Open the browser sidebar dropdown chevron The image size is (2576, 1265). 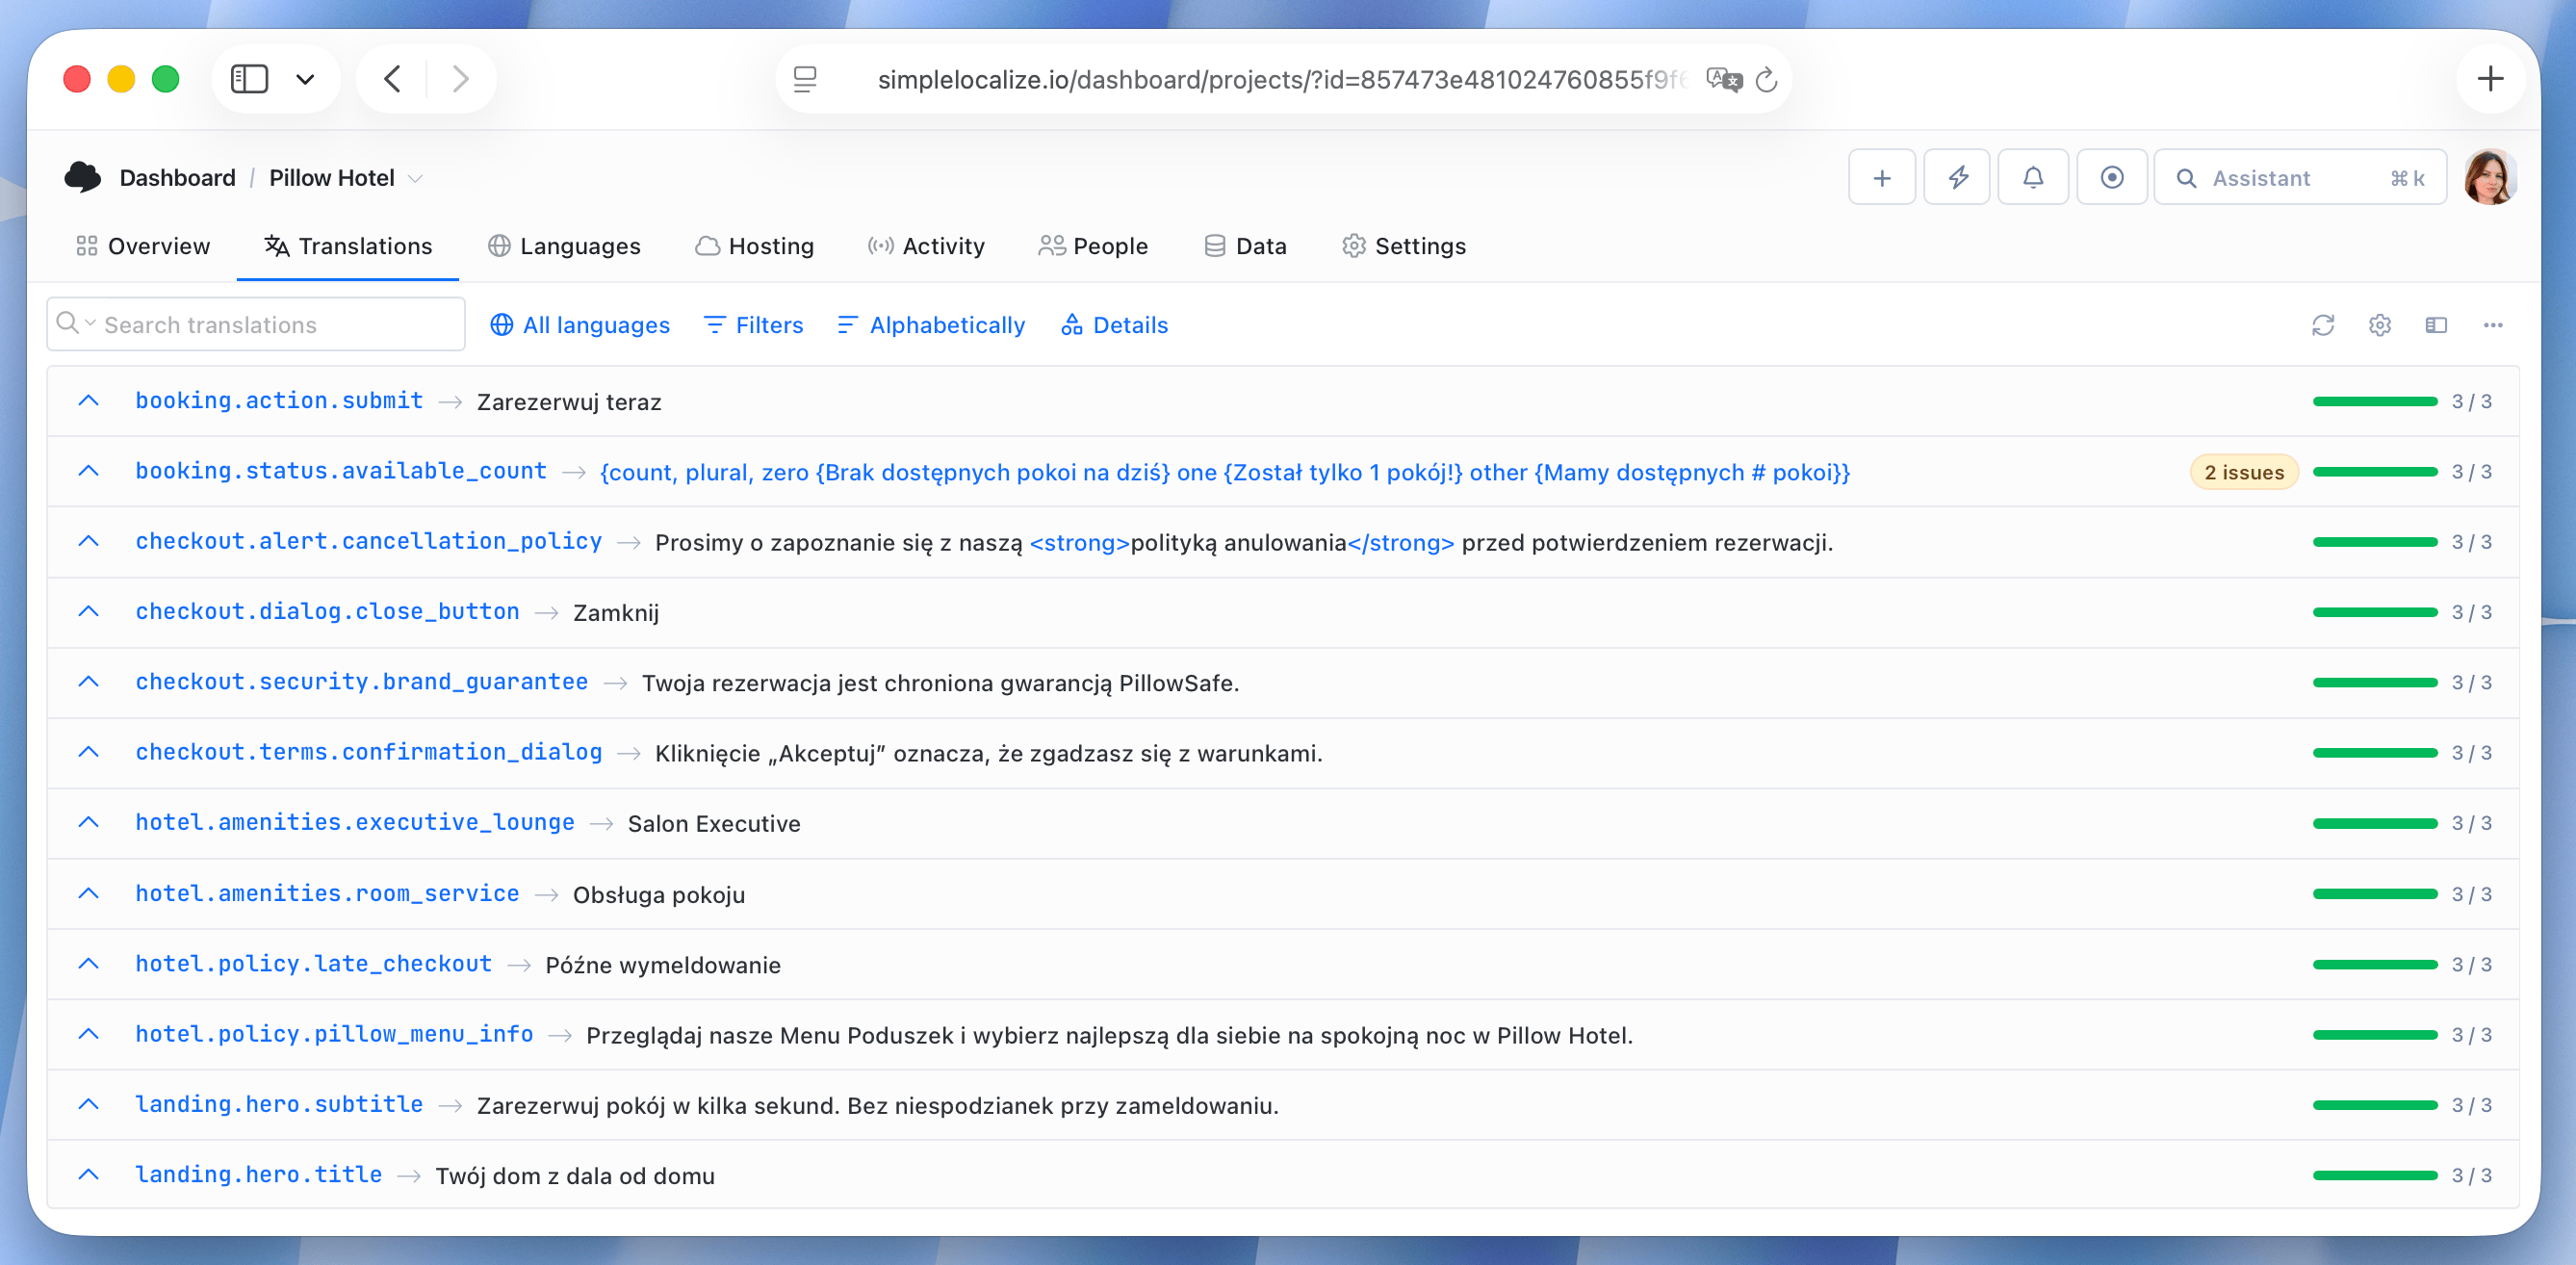[x=305, y=79]
